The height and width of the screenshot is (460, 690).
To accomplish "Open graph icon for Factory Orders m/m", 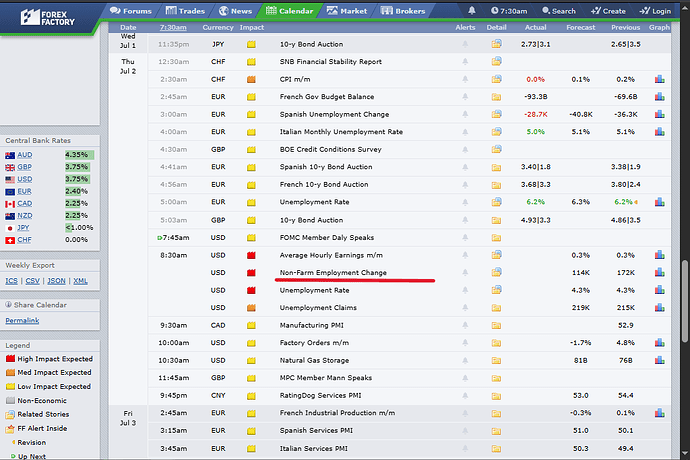I will (659, 342).
